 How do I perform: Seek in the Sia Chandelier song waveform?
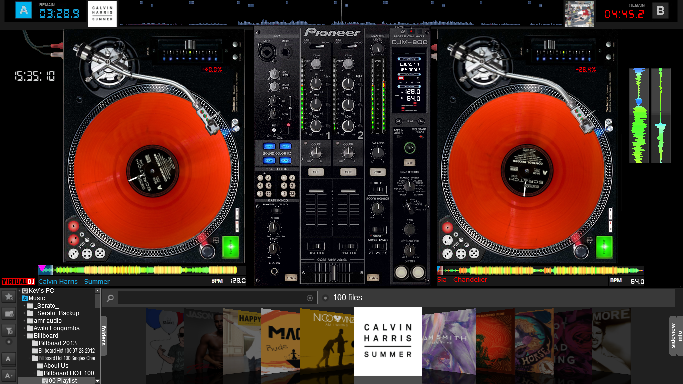coord(540,270)
